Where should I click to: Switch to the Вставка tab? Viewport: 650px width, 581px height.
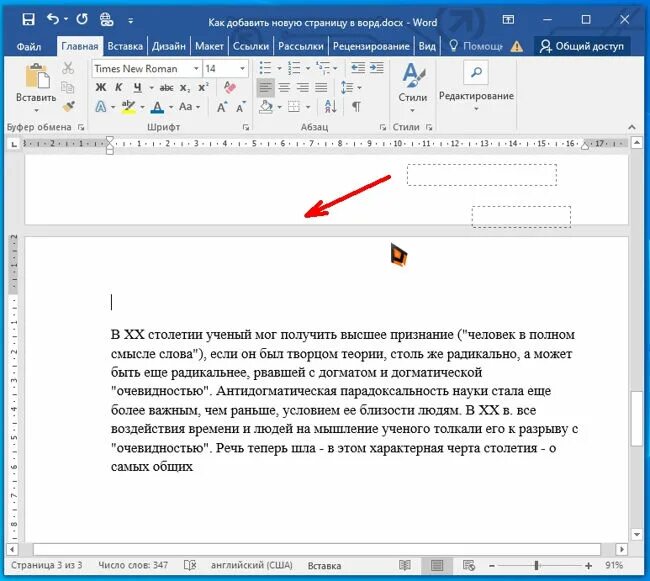125,46
